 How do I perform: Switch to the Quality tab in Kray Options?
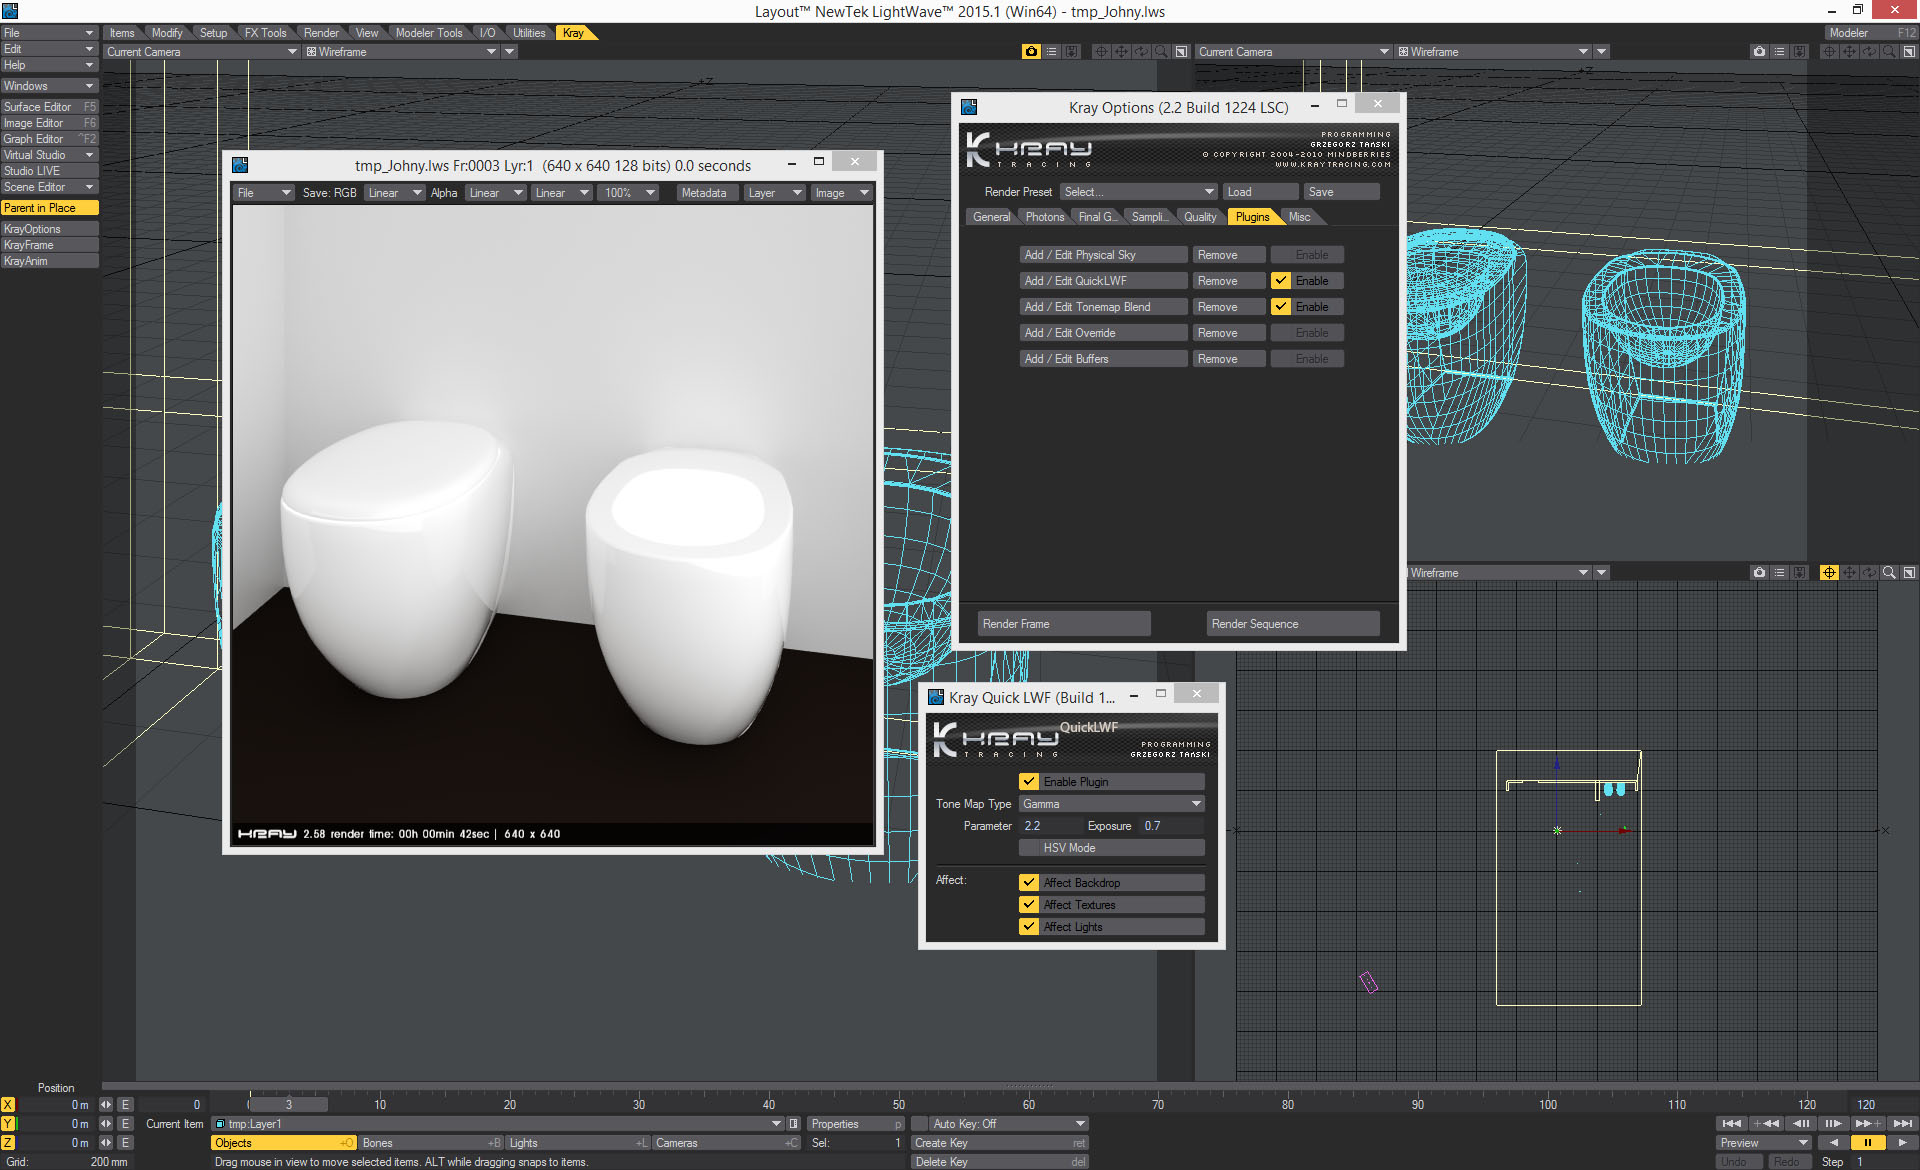(1200, 217)
